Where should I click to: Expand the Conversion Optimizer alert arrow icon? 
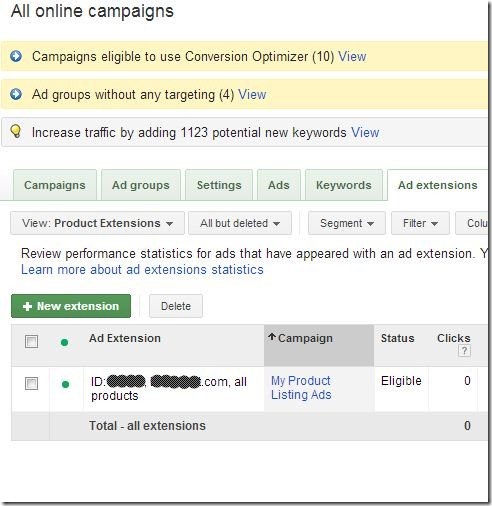(x=16, y=56)
